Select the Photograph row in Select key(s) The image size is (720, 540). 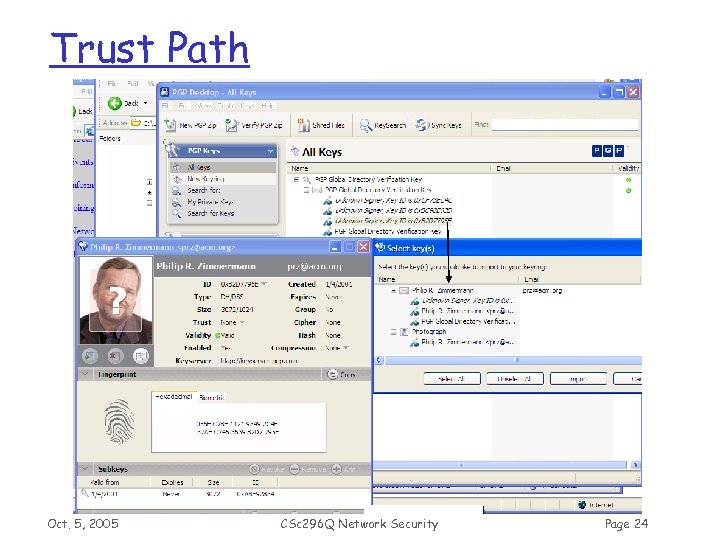coord(423,332)
